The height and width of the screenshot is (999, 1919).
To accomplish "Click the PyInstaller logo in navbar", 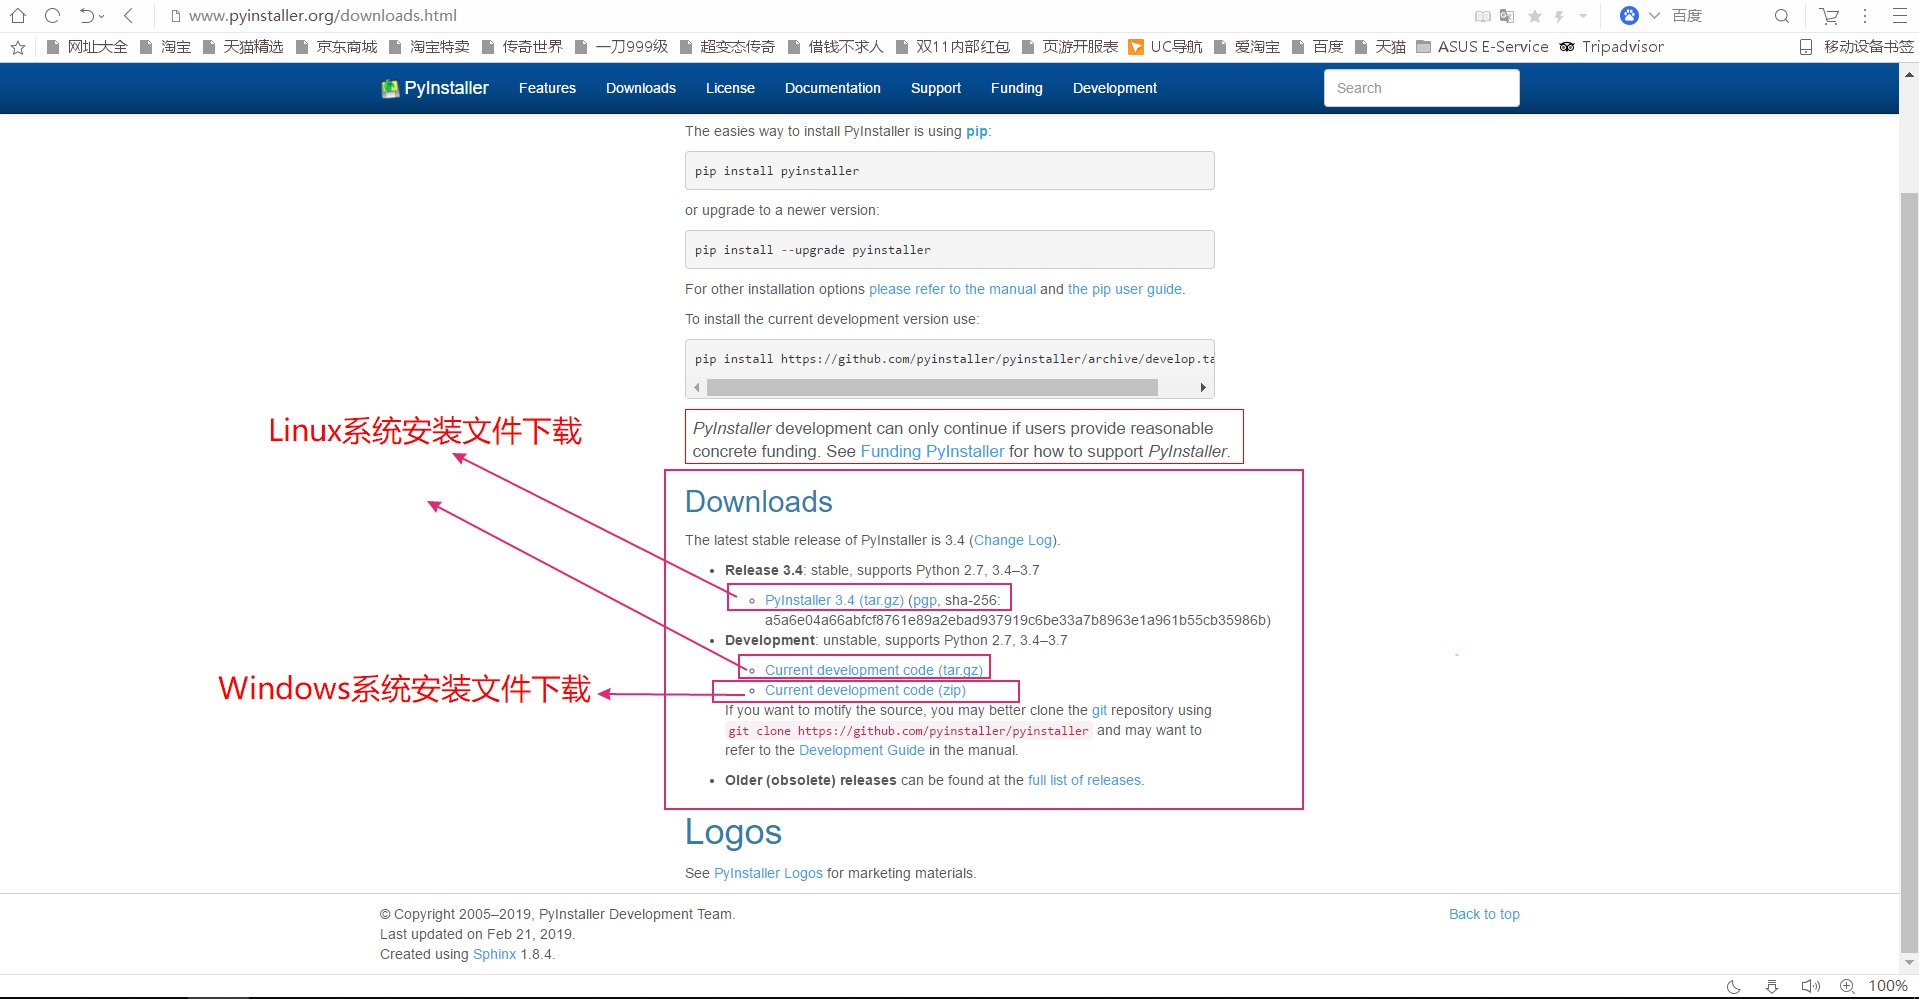I will coord(434,88).
